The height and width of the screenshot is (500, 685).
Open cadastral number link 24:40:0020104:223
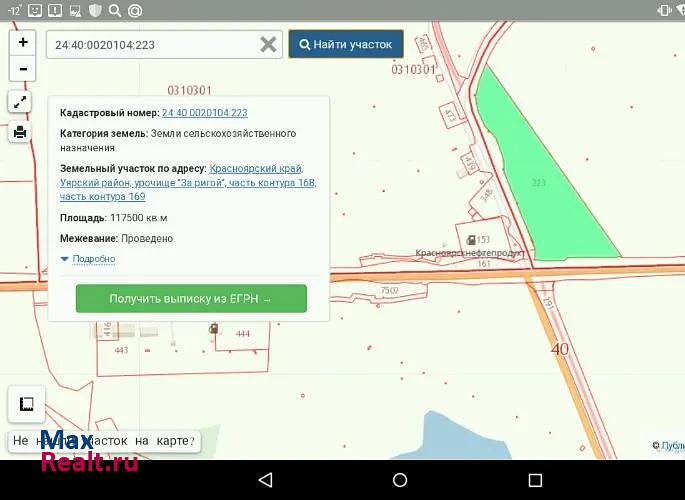204,113
